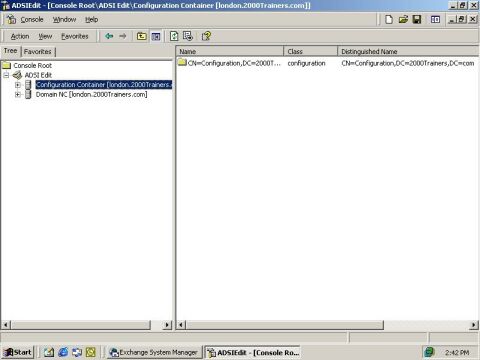Click the Help toolbar icon
The image size is (480, 360).
[x=206, y=36]
